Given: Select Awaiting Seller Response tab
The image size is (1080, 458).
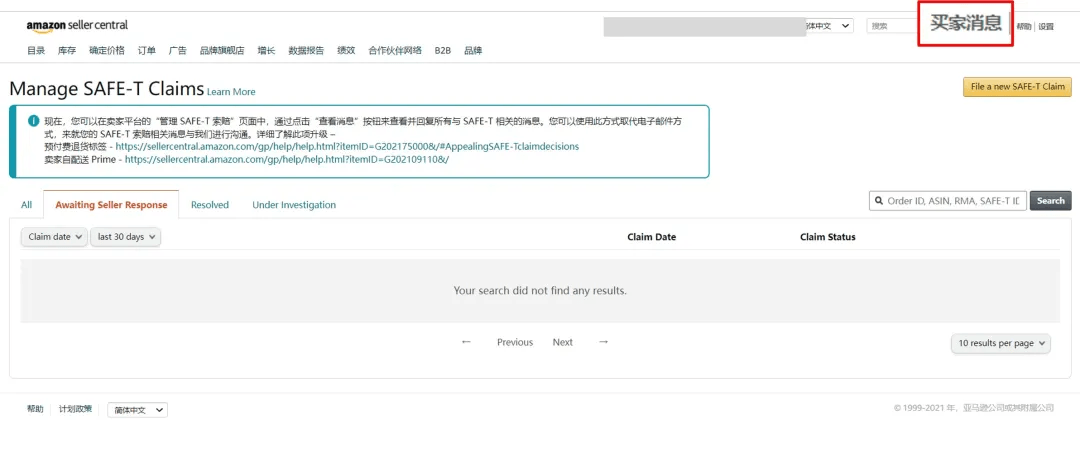Looking at the screenshot, I should (x=111, y=205).
